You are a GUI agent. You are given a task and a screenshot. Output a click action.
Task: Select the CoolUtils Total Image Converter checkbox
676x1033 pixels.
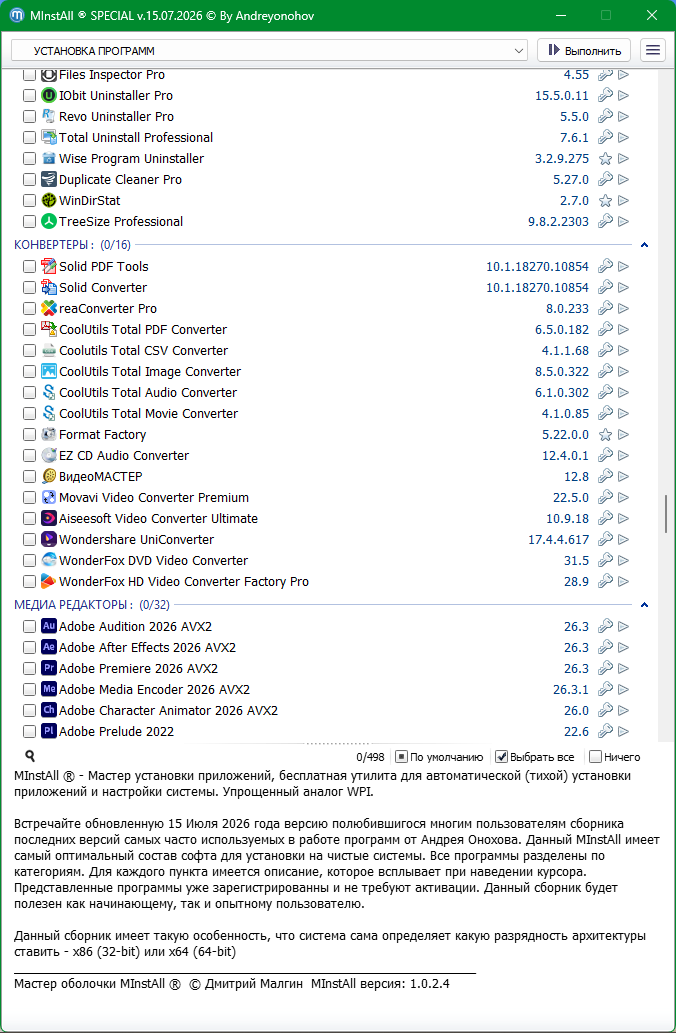click(29, 372)
